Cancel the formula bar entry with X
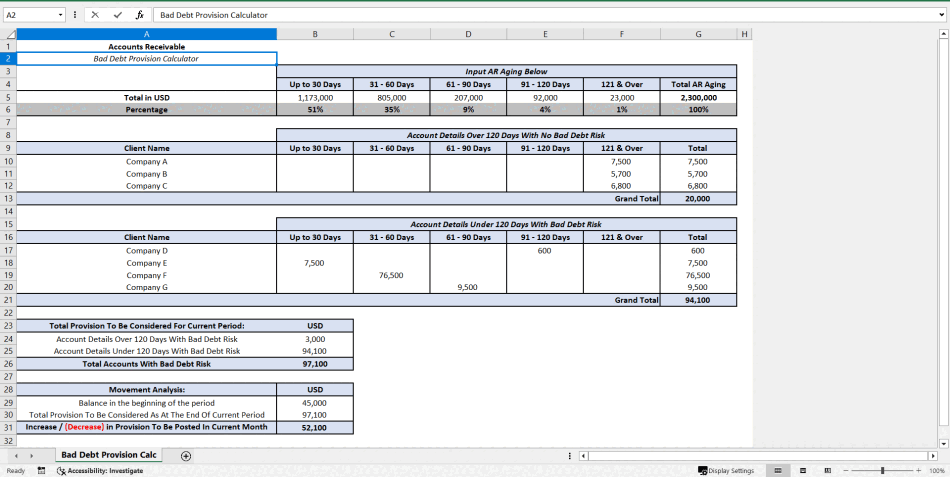The image size is (950, 478). pyautogui.click(x=95, y=15)
